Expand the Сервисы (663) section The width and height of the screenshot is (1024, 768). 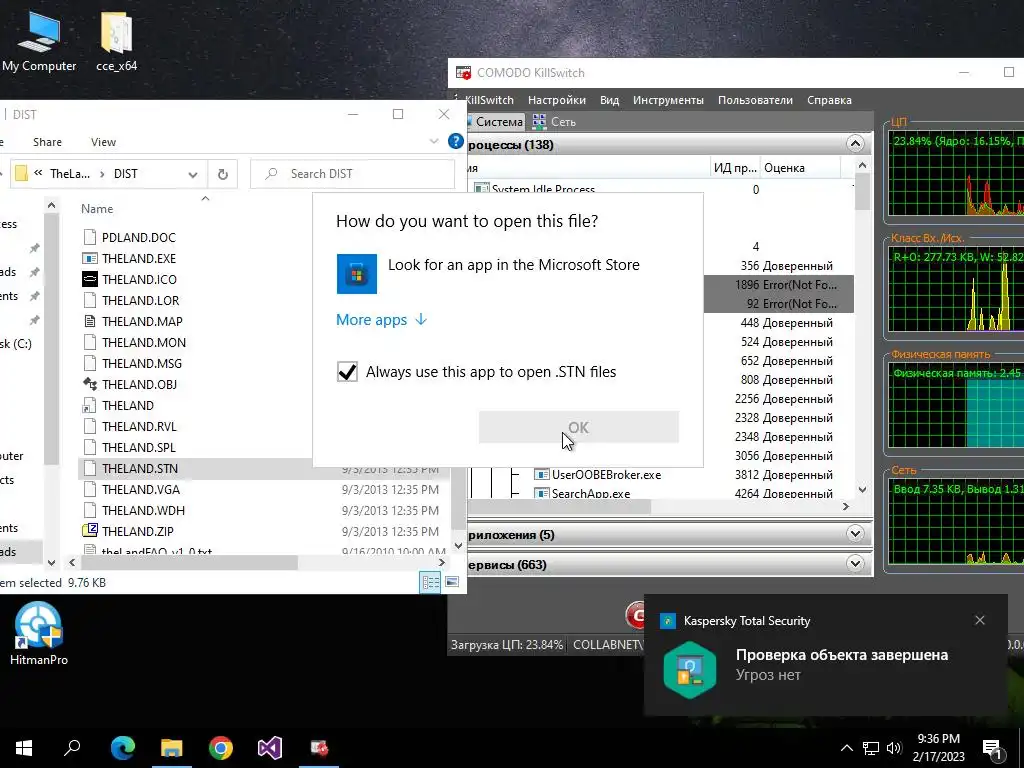coord(856,564)
